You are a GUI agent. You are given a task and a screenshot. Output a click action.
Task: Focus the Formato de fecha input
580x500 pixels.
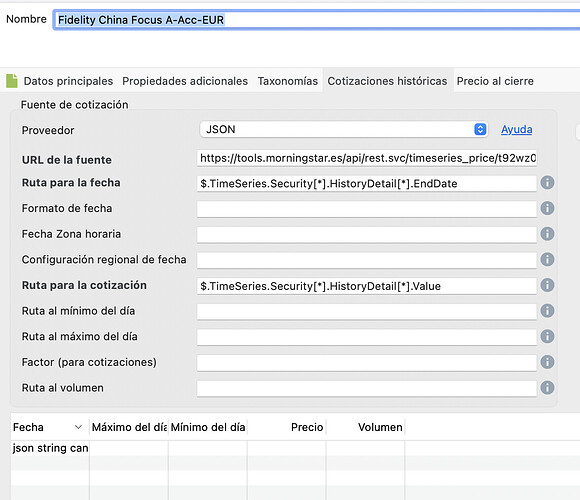pyautogui.click(x=367, y=209)
